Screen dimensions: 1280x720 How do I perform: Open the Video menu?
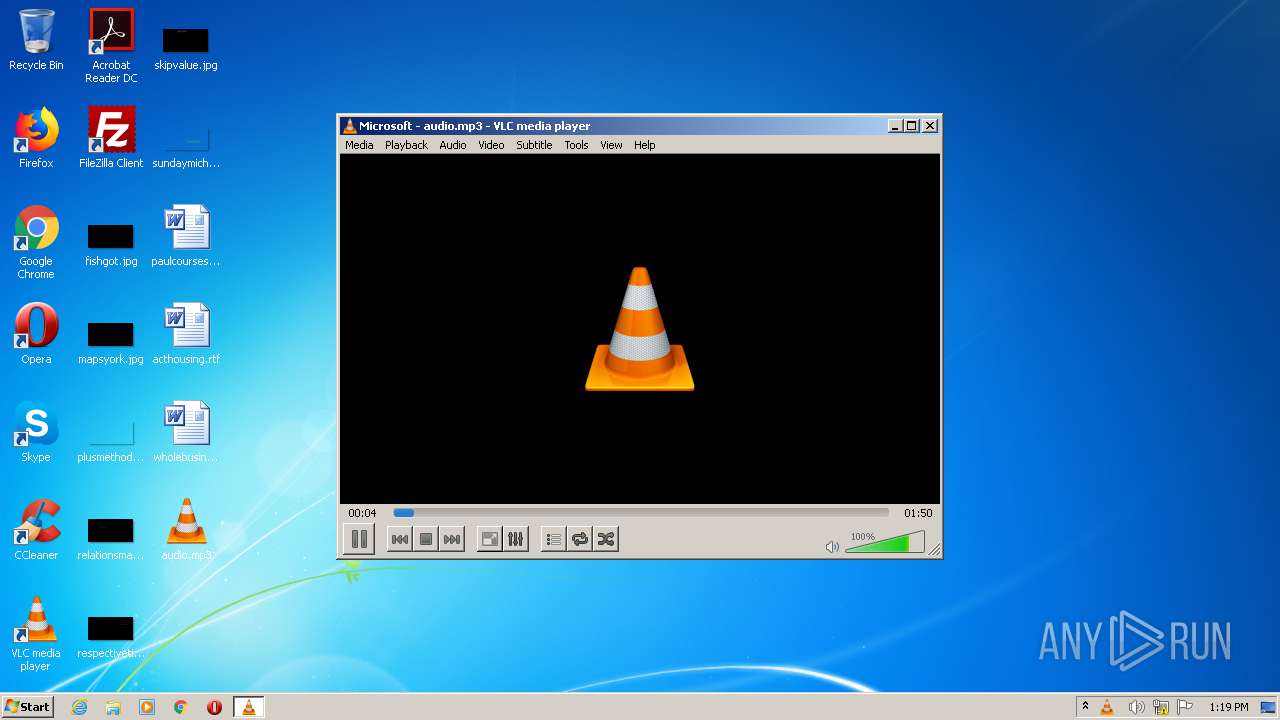pyautogui.click(x=491, y=145)
